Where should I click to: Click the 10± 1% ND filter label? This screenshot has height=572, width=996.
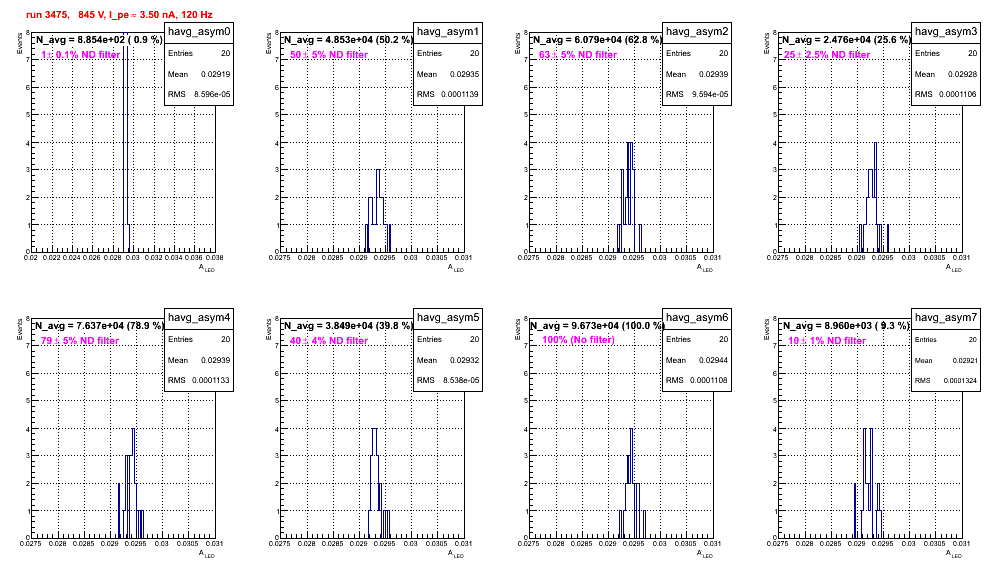[827, 341]
